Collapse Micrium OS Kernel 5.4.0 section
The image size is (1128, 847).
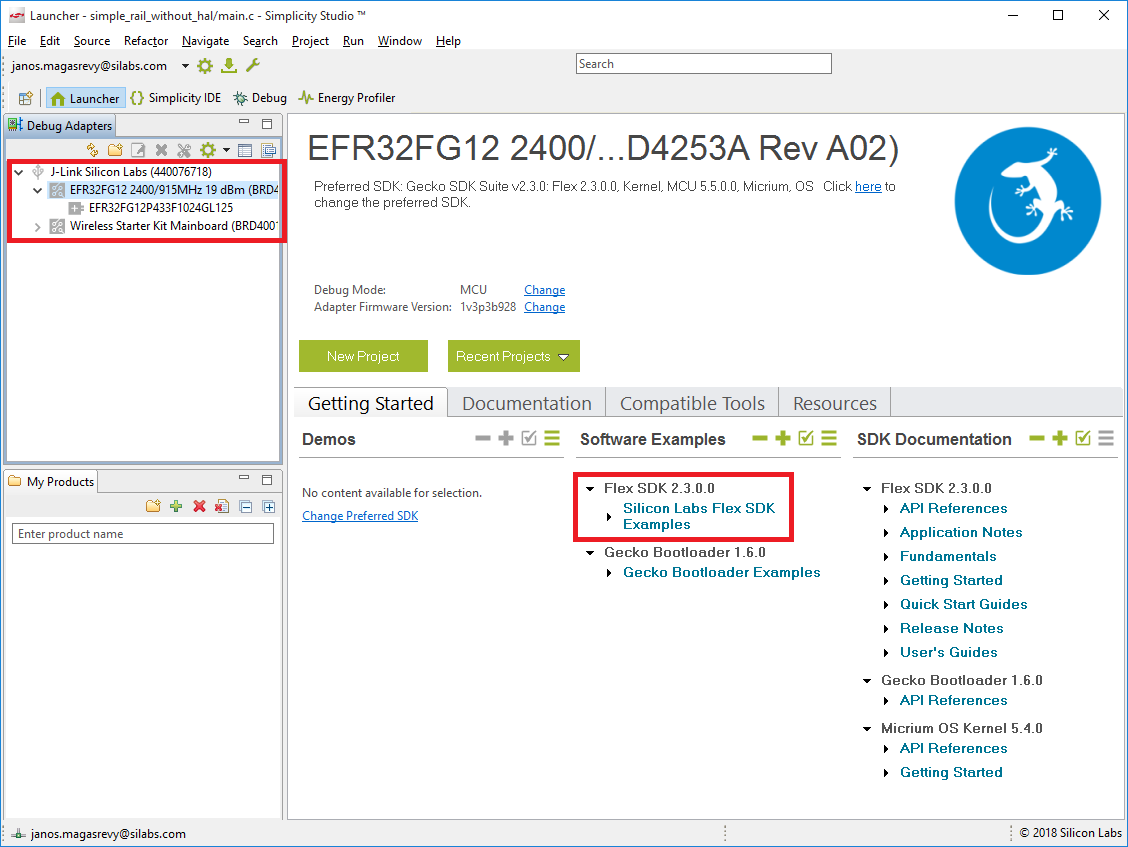pyautogui.click(x=867, y=729)
